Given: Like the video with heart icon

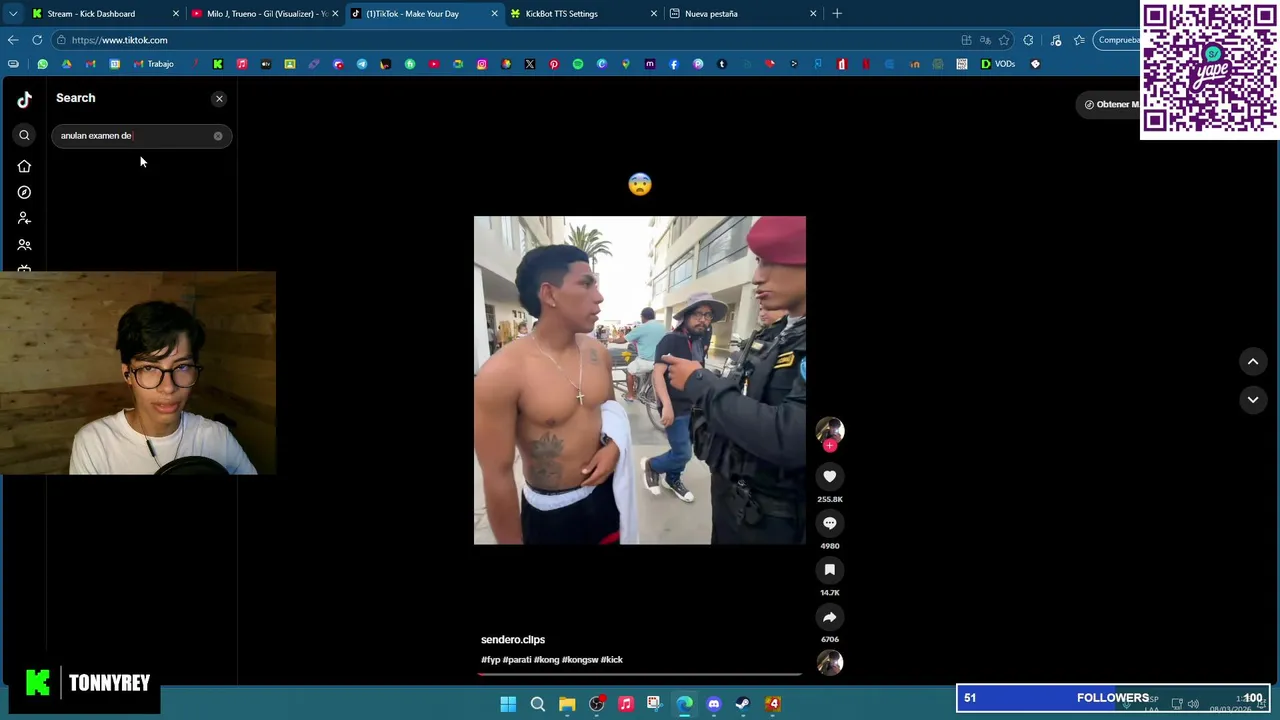Looking at the screenshot, I should click(829, 477).
